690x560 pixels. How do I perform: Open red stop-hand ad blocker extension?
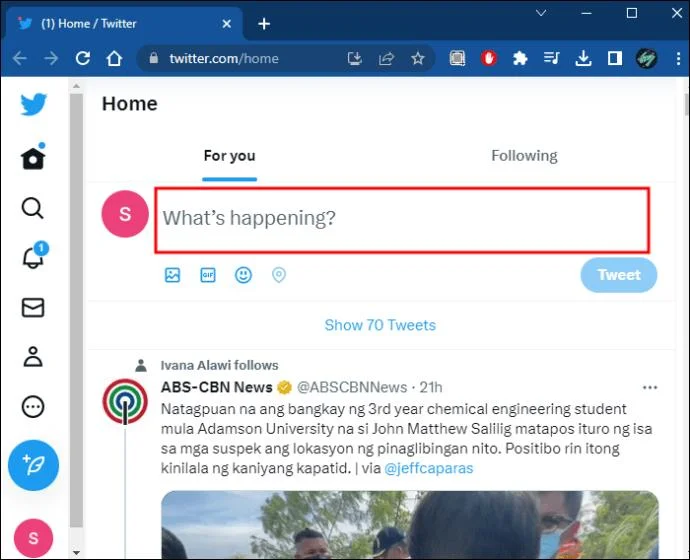click(x=488, y=58)
